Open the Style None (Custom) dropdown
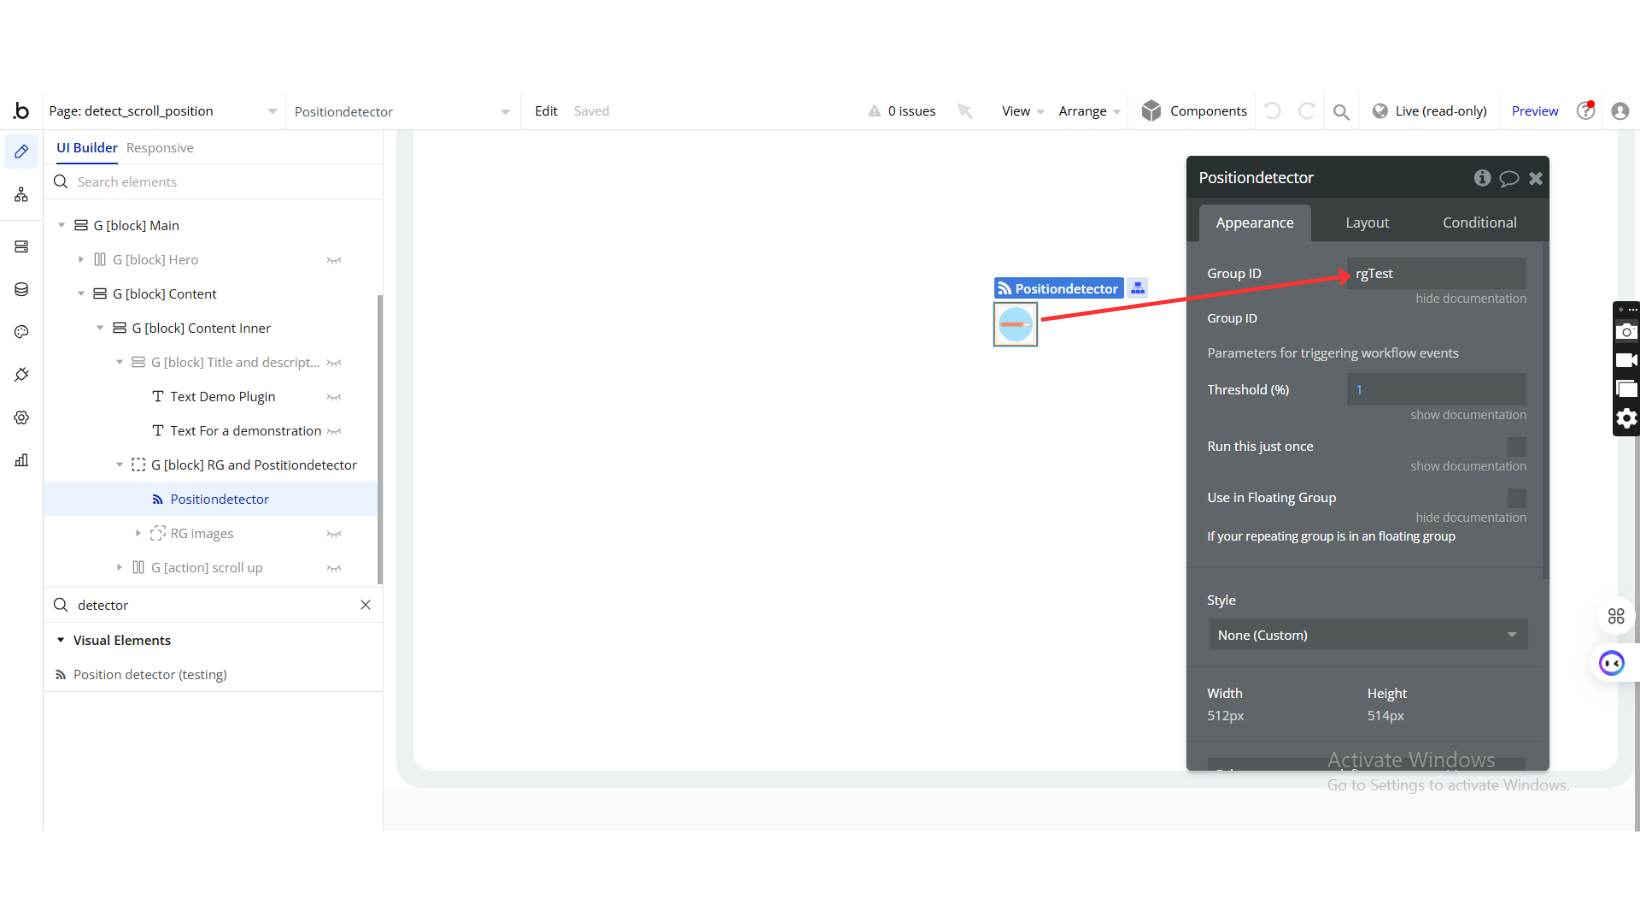1640x924 pixels. [x=1367, y=635]
